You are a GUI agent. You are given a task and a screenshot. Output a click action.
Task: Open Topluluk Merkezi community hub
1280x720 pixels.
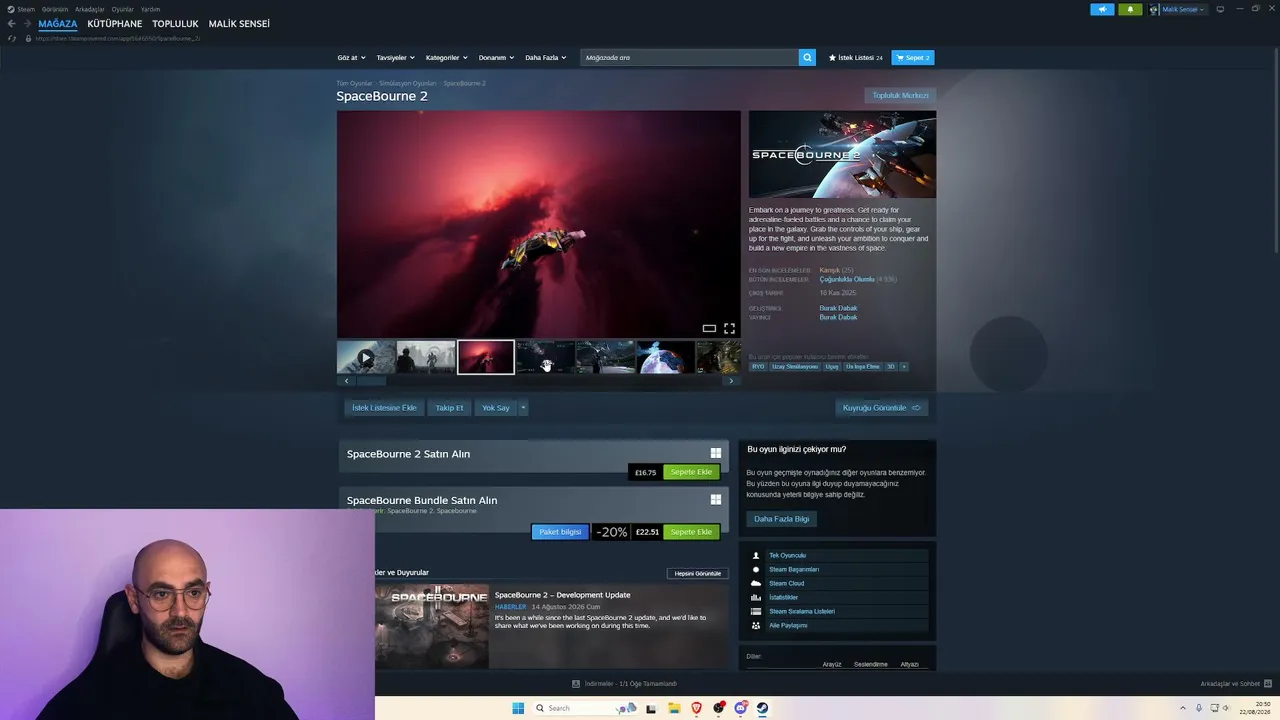(x=901, y=95)
